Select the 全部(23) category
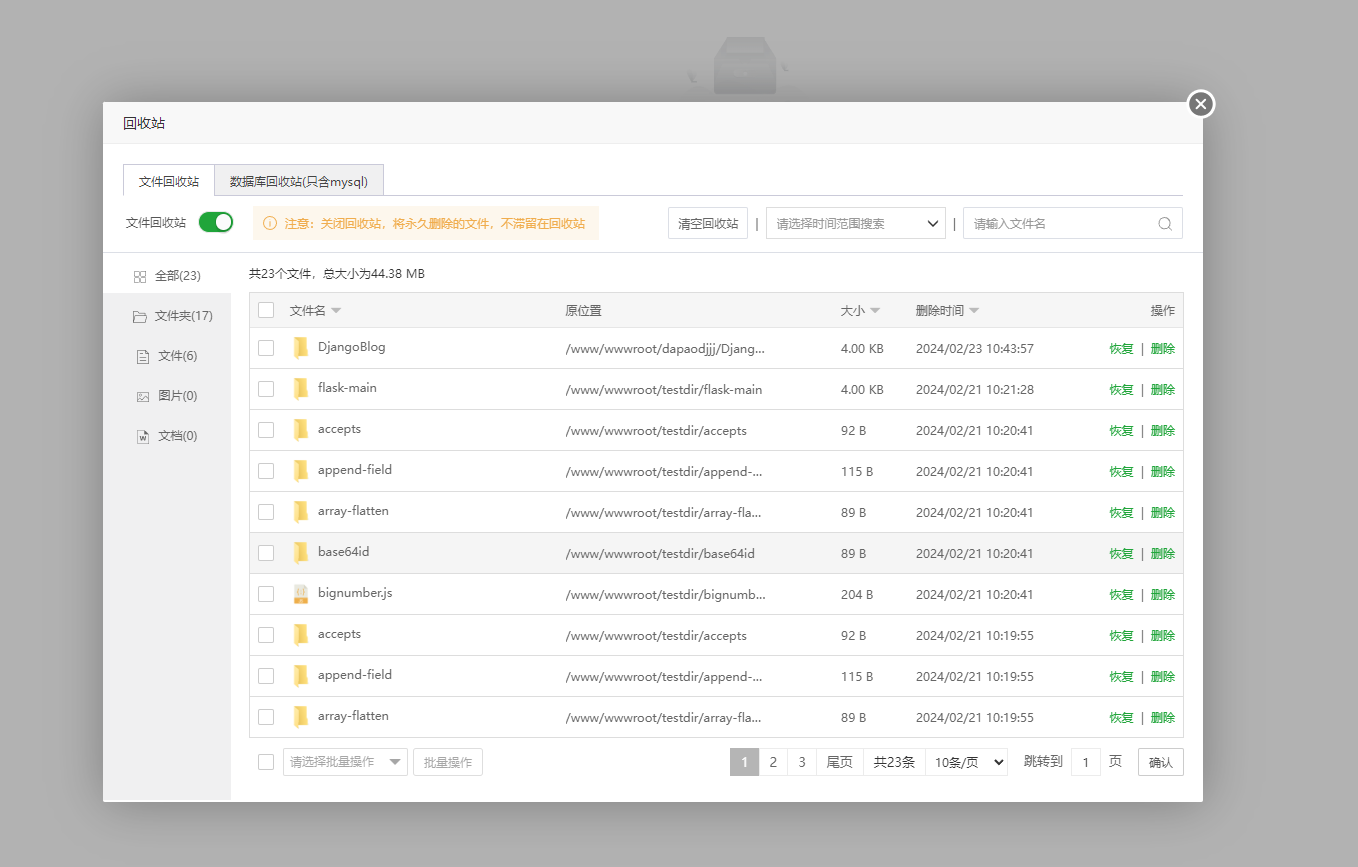This screenshot has width=1358, height=867. (167, 276)
